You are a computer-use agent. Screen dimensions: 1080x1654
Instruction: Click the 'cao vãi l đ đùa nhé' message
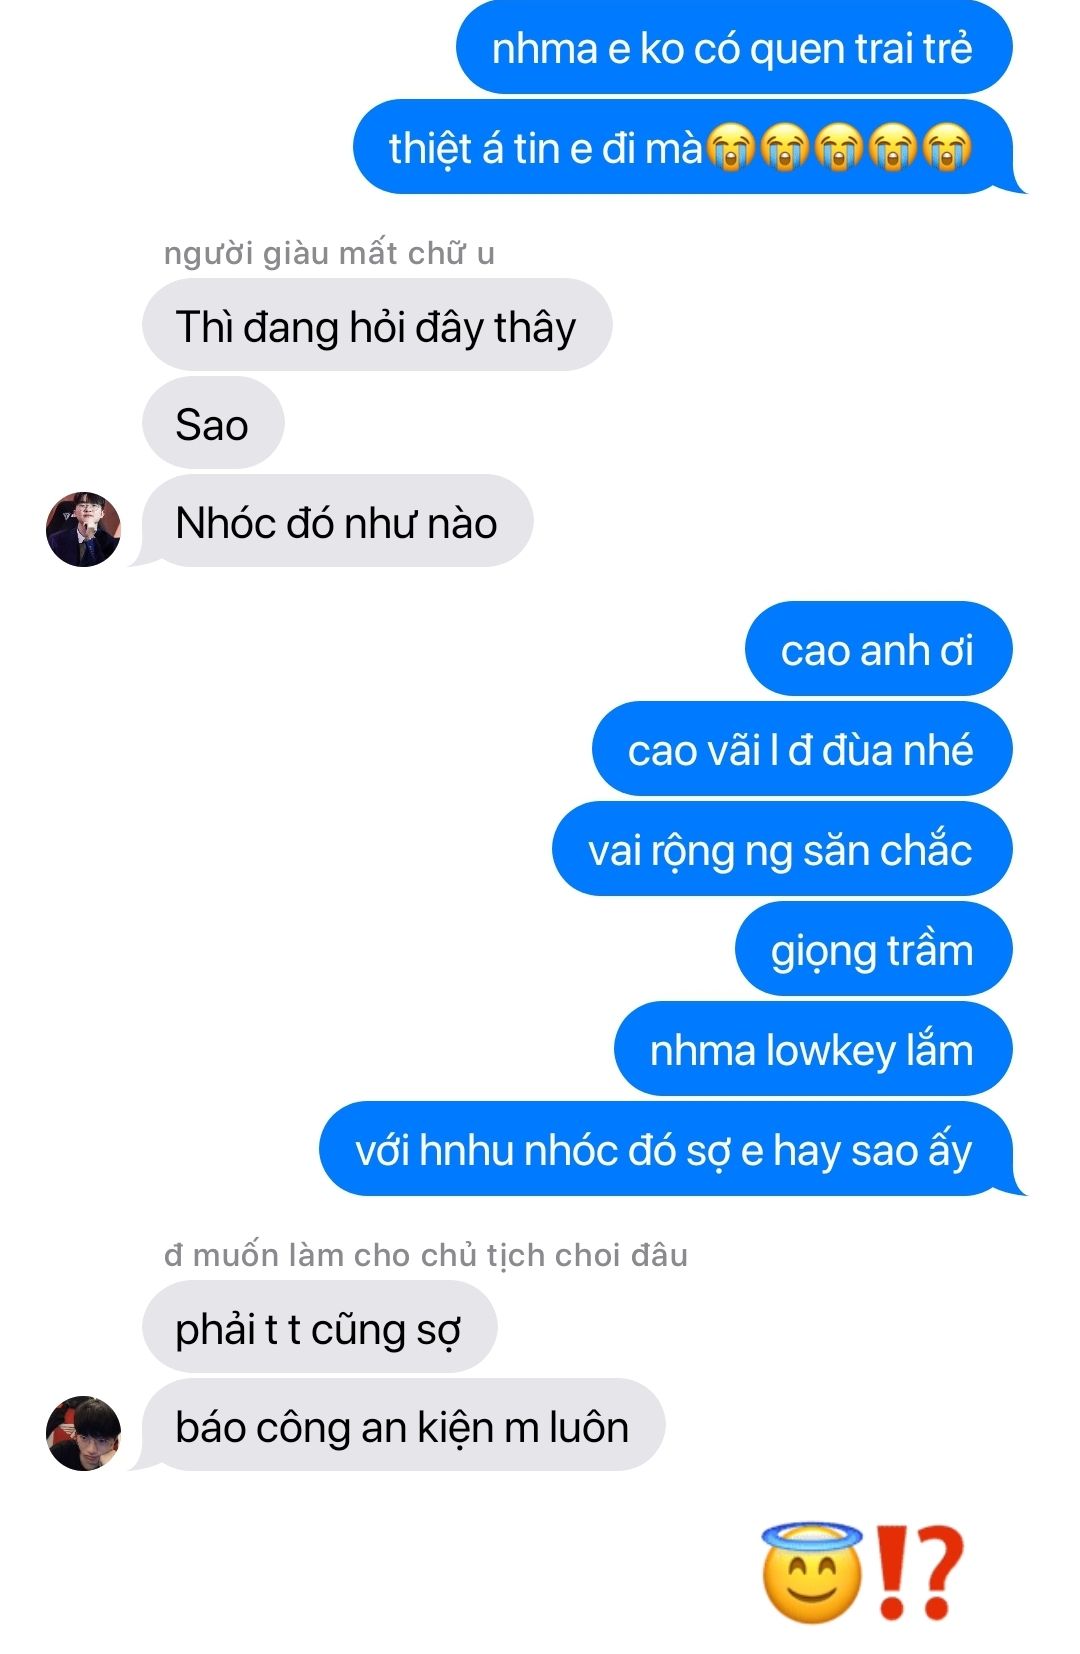click(x=802, y=749)
